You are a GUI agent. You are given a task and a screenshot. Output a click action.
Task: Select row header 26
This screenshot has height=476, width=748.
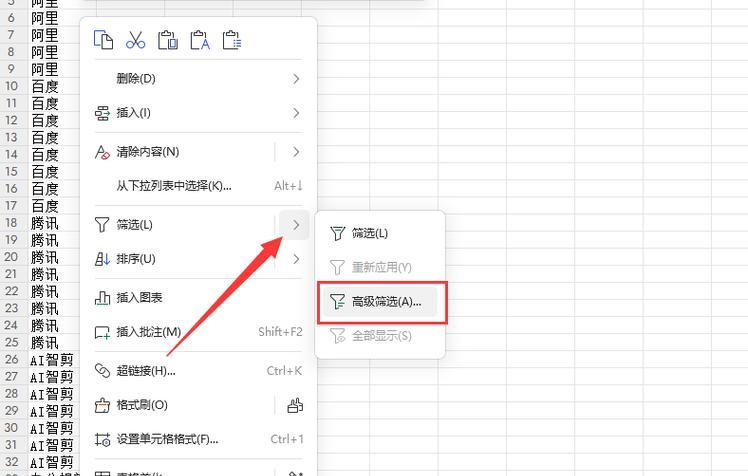click(x=11, y=359)
